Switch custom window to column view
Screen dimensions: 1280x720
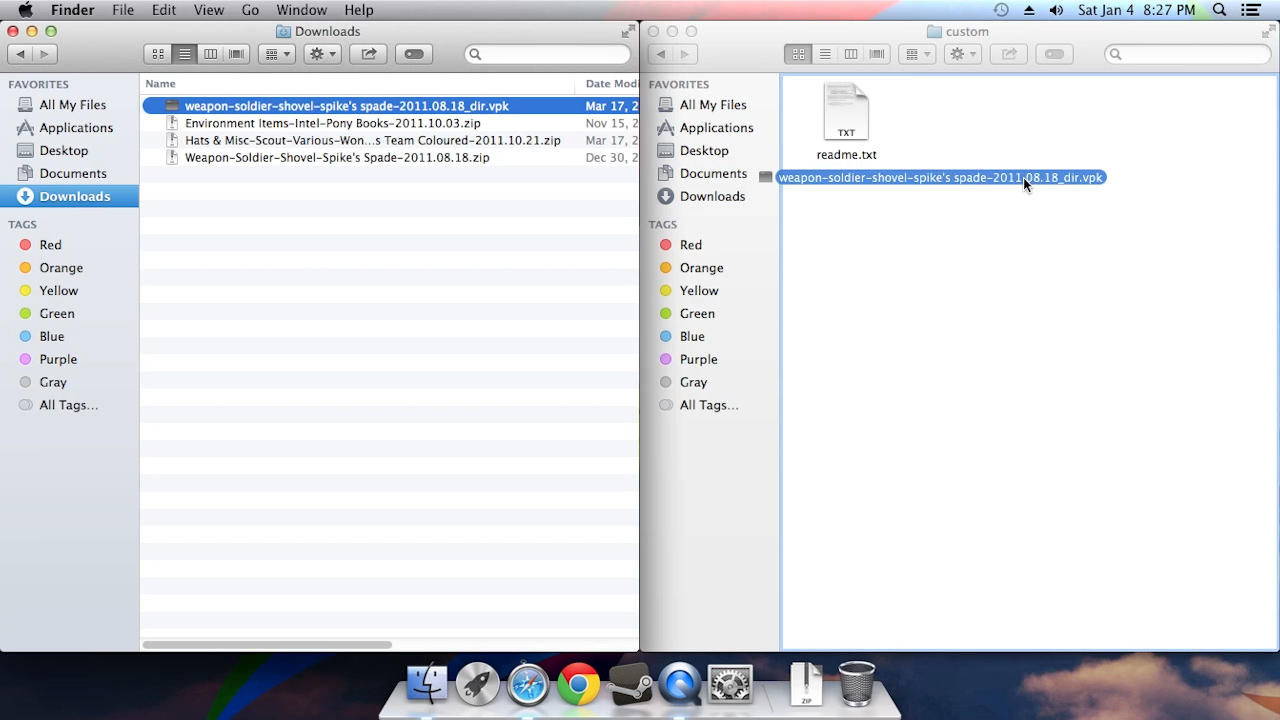pos(850,54)
